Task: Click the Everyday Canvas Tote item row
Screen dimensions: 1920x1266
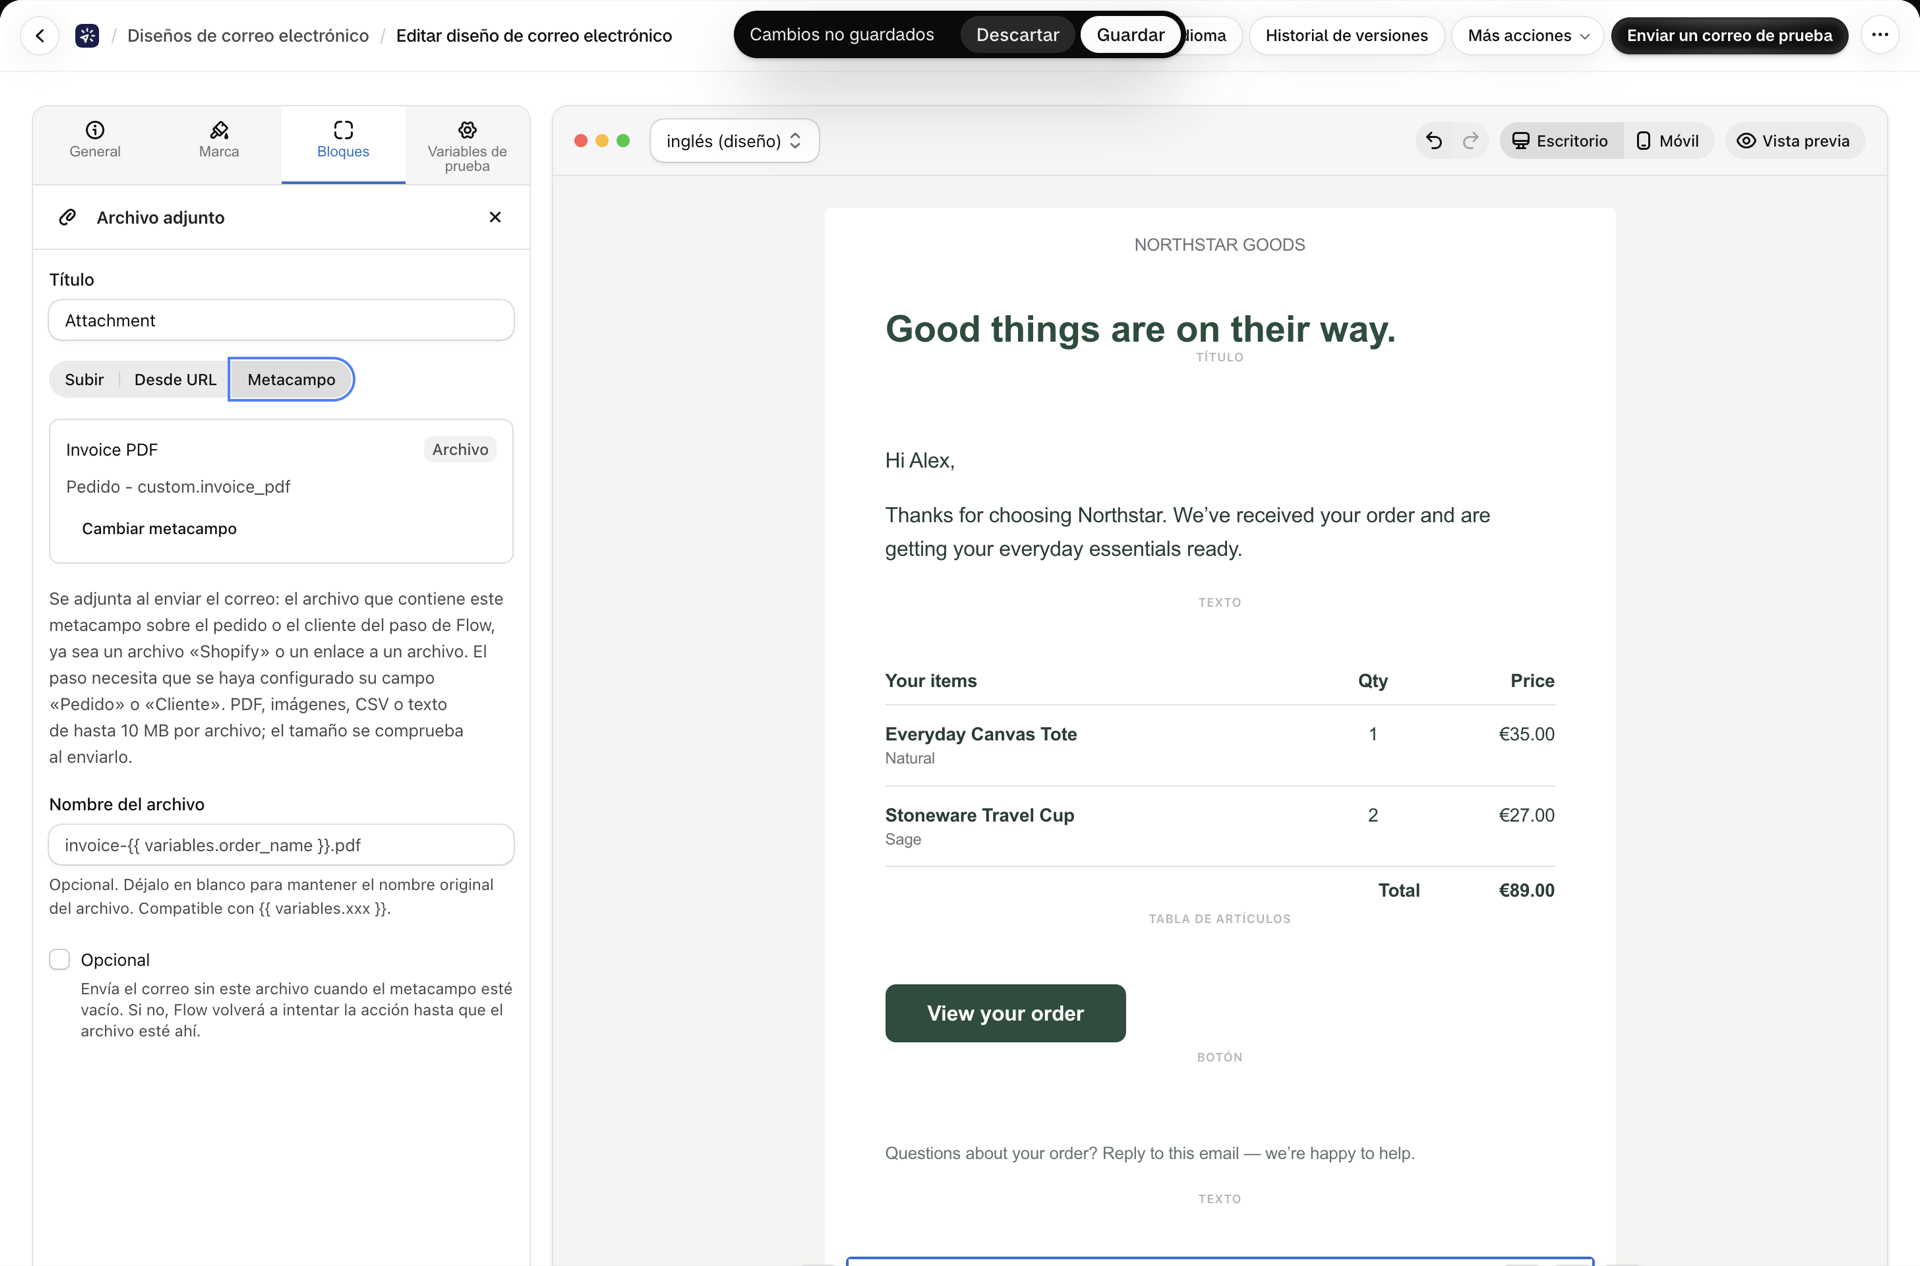Action: tap(1219, 745)
